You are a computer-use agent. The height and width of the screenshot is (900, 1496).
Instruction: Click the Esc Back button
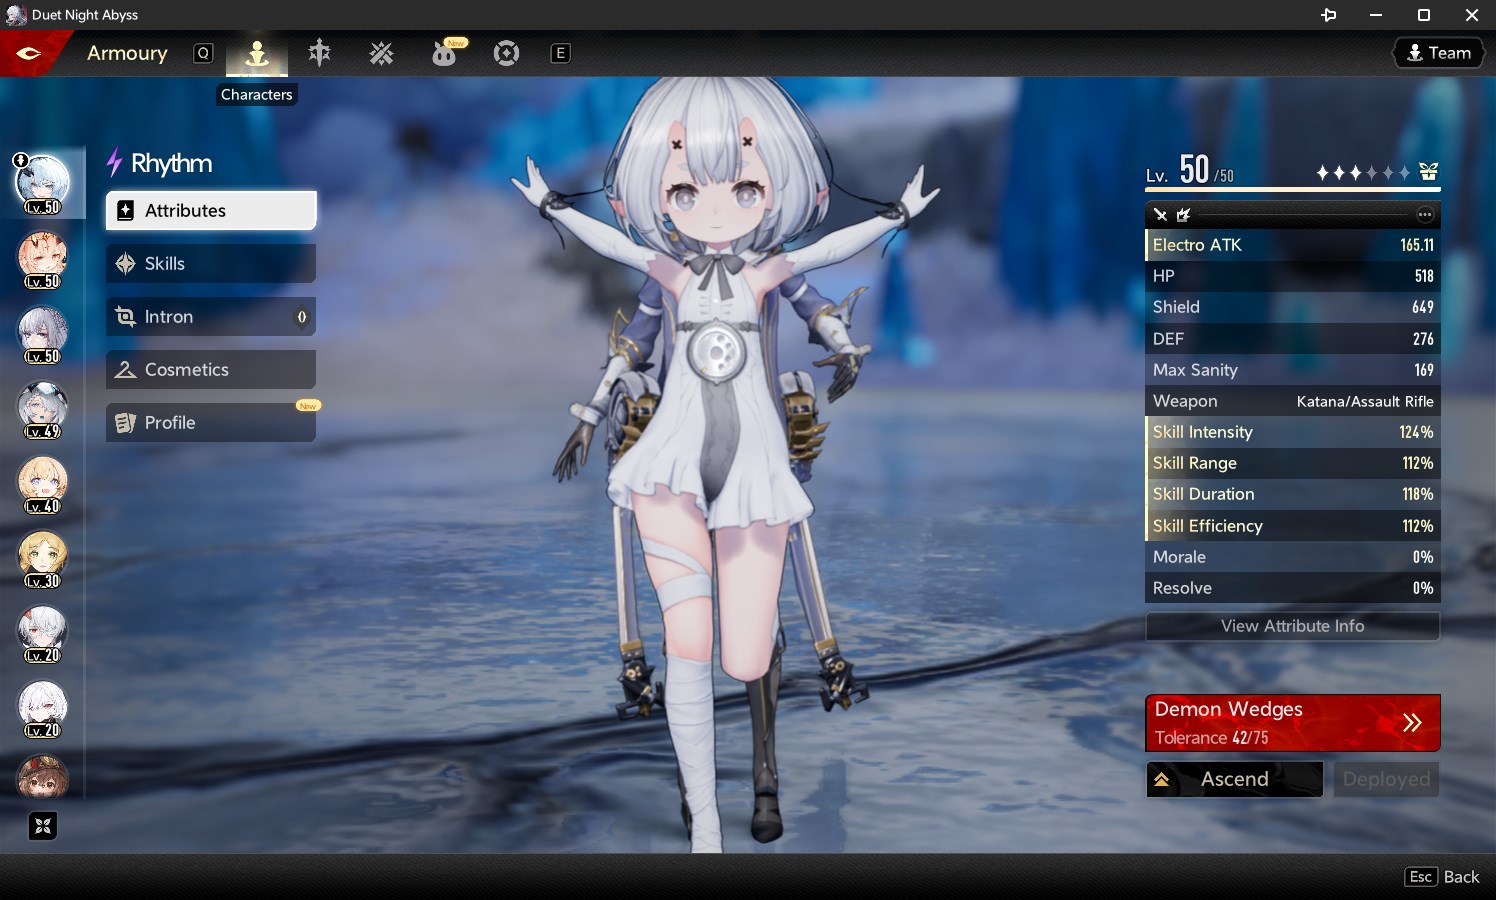(1442, 877)
